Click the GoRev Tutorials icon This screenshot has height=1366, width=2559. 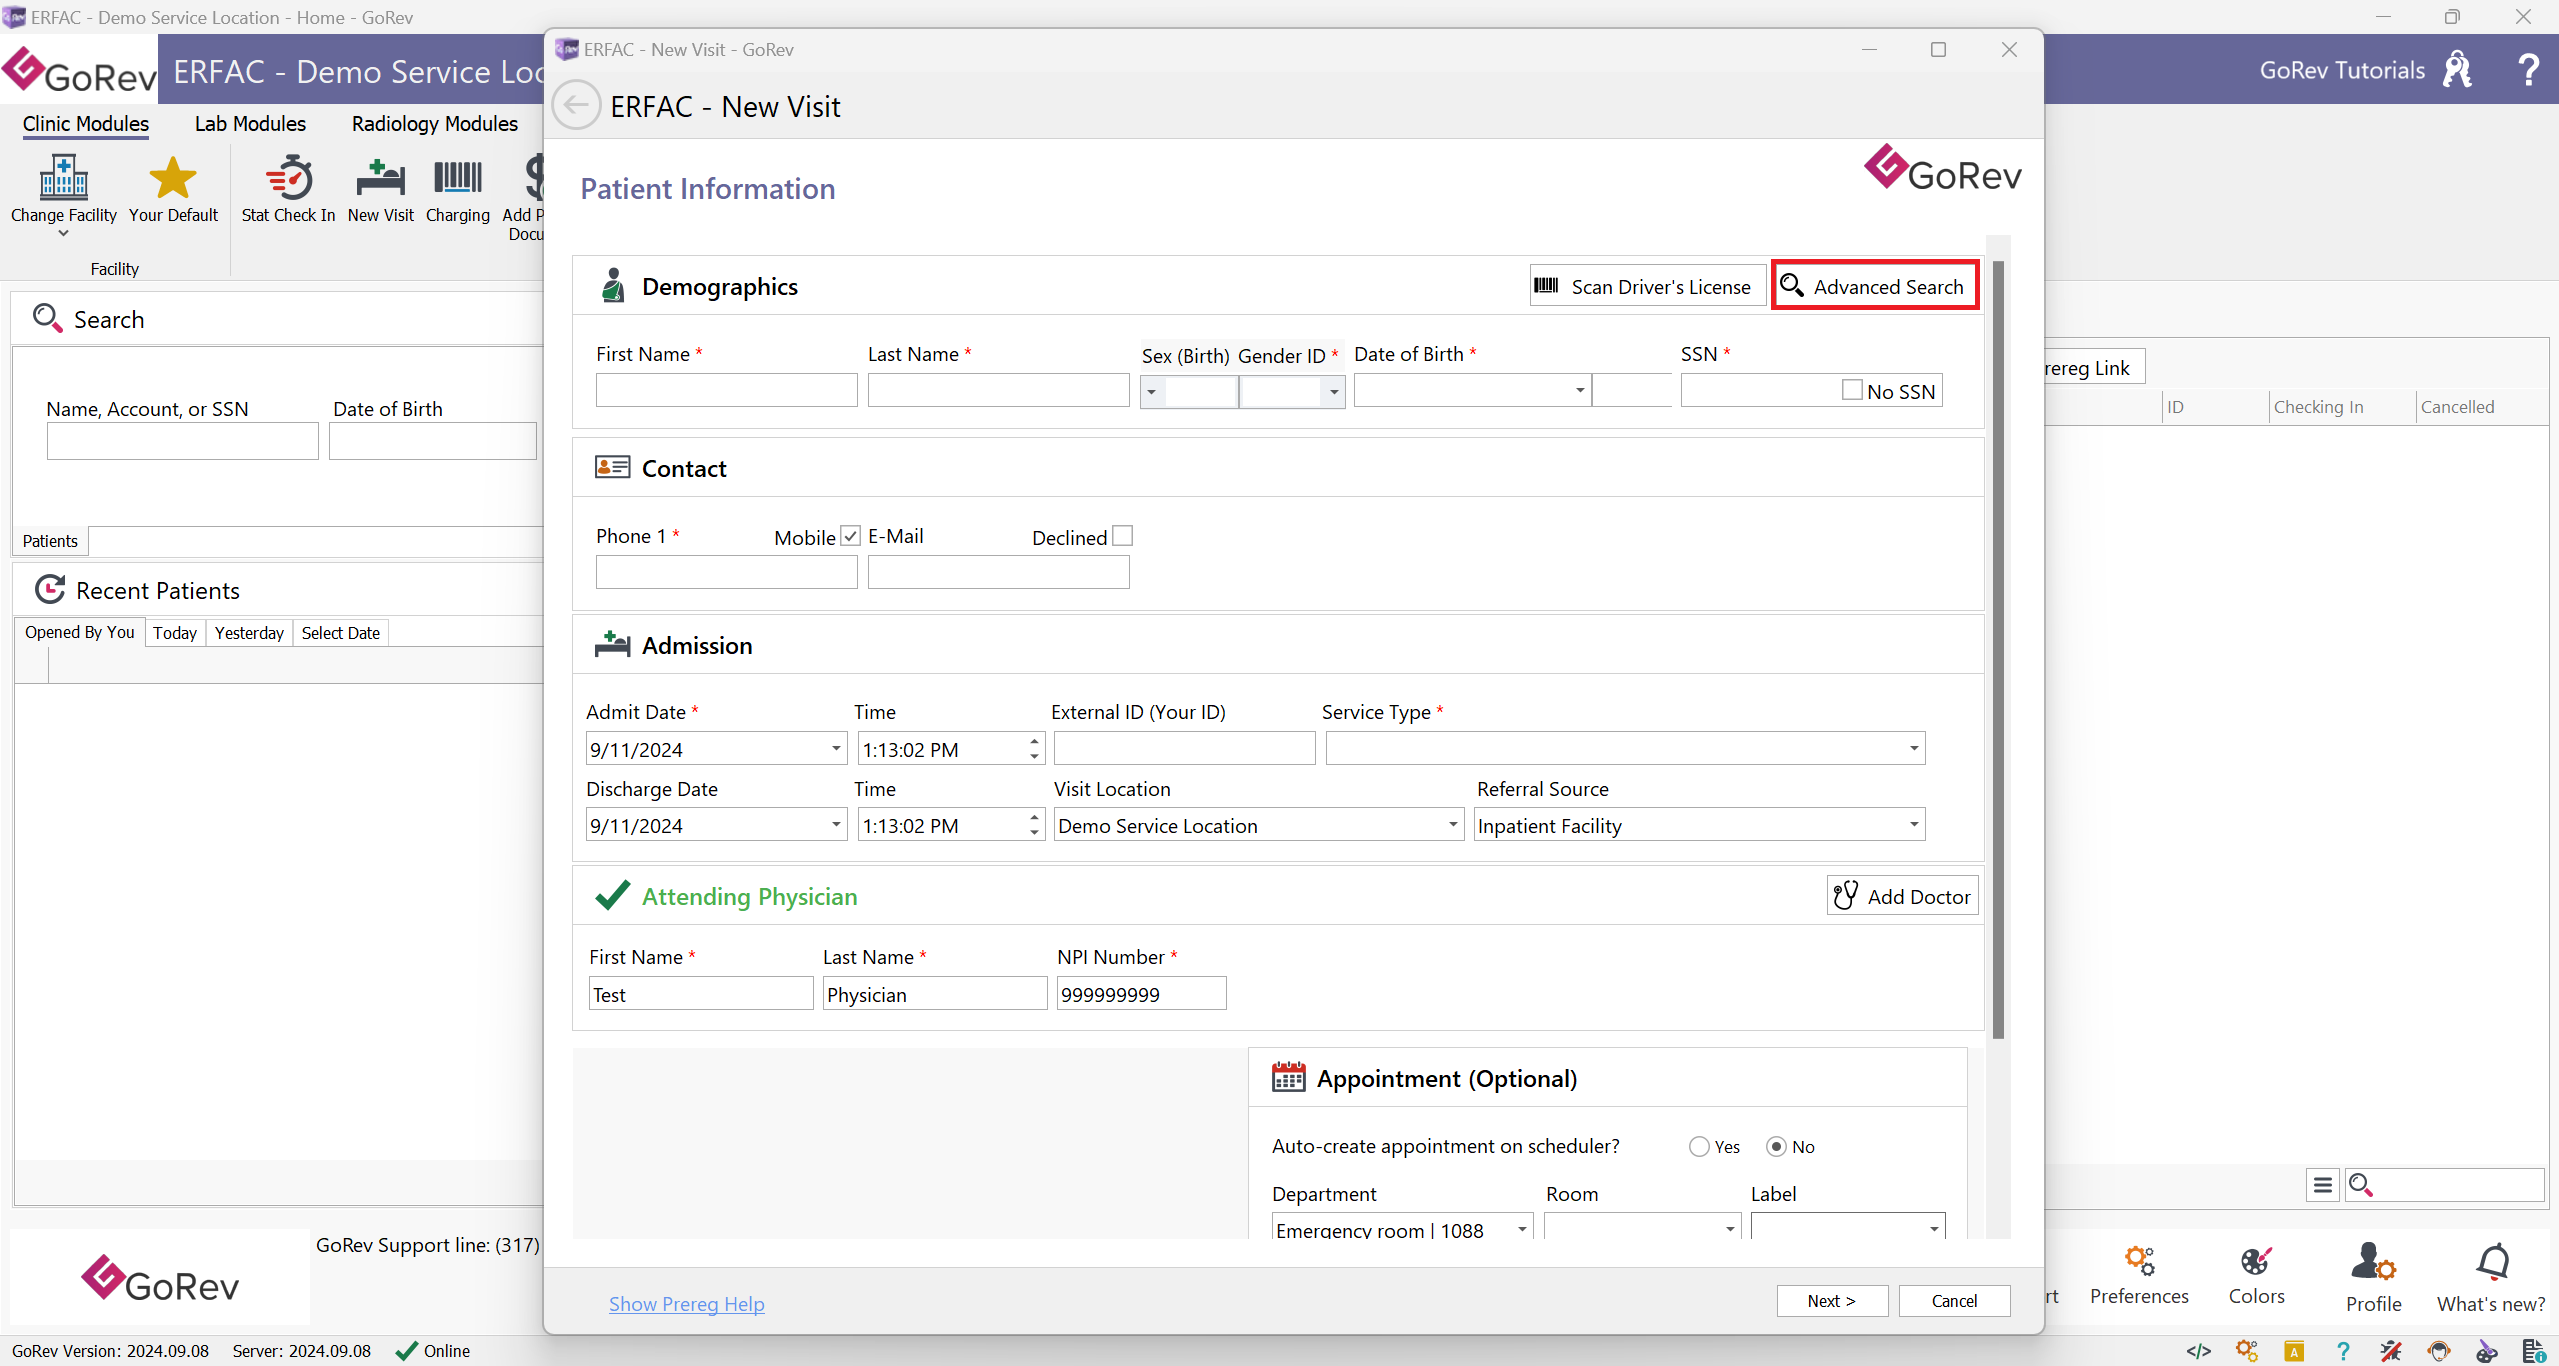coord(2457,70)
